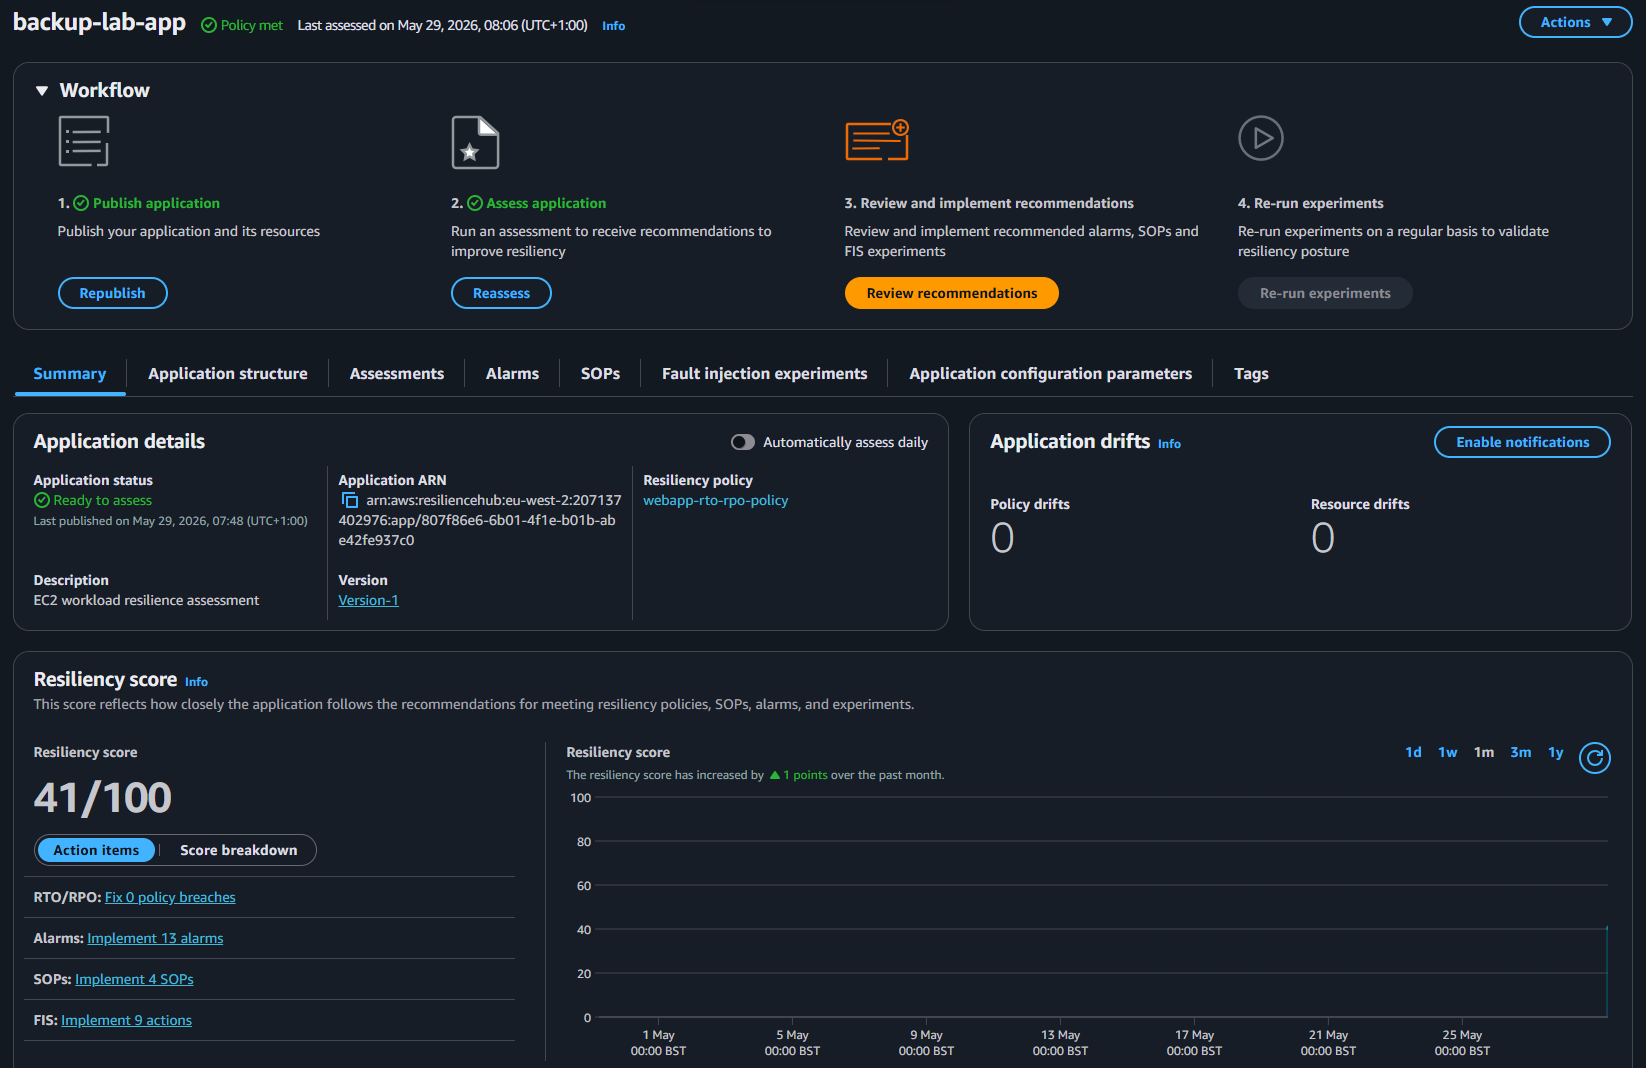Click the Publish application checklist icon
The image size is (1646, 1068).
point(84,141)
